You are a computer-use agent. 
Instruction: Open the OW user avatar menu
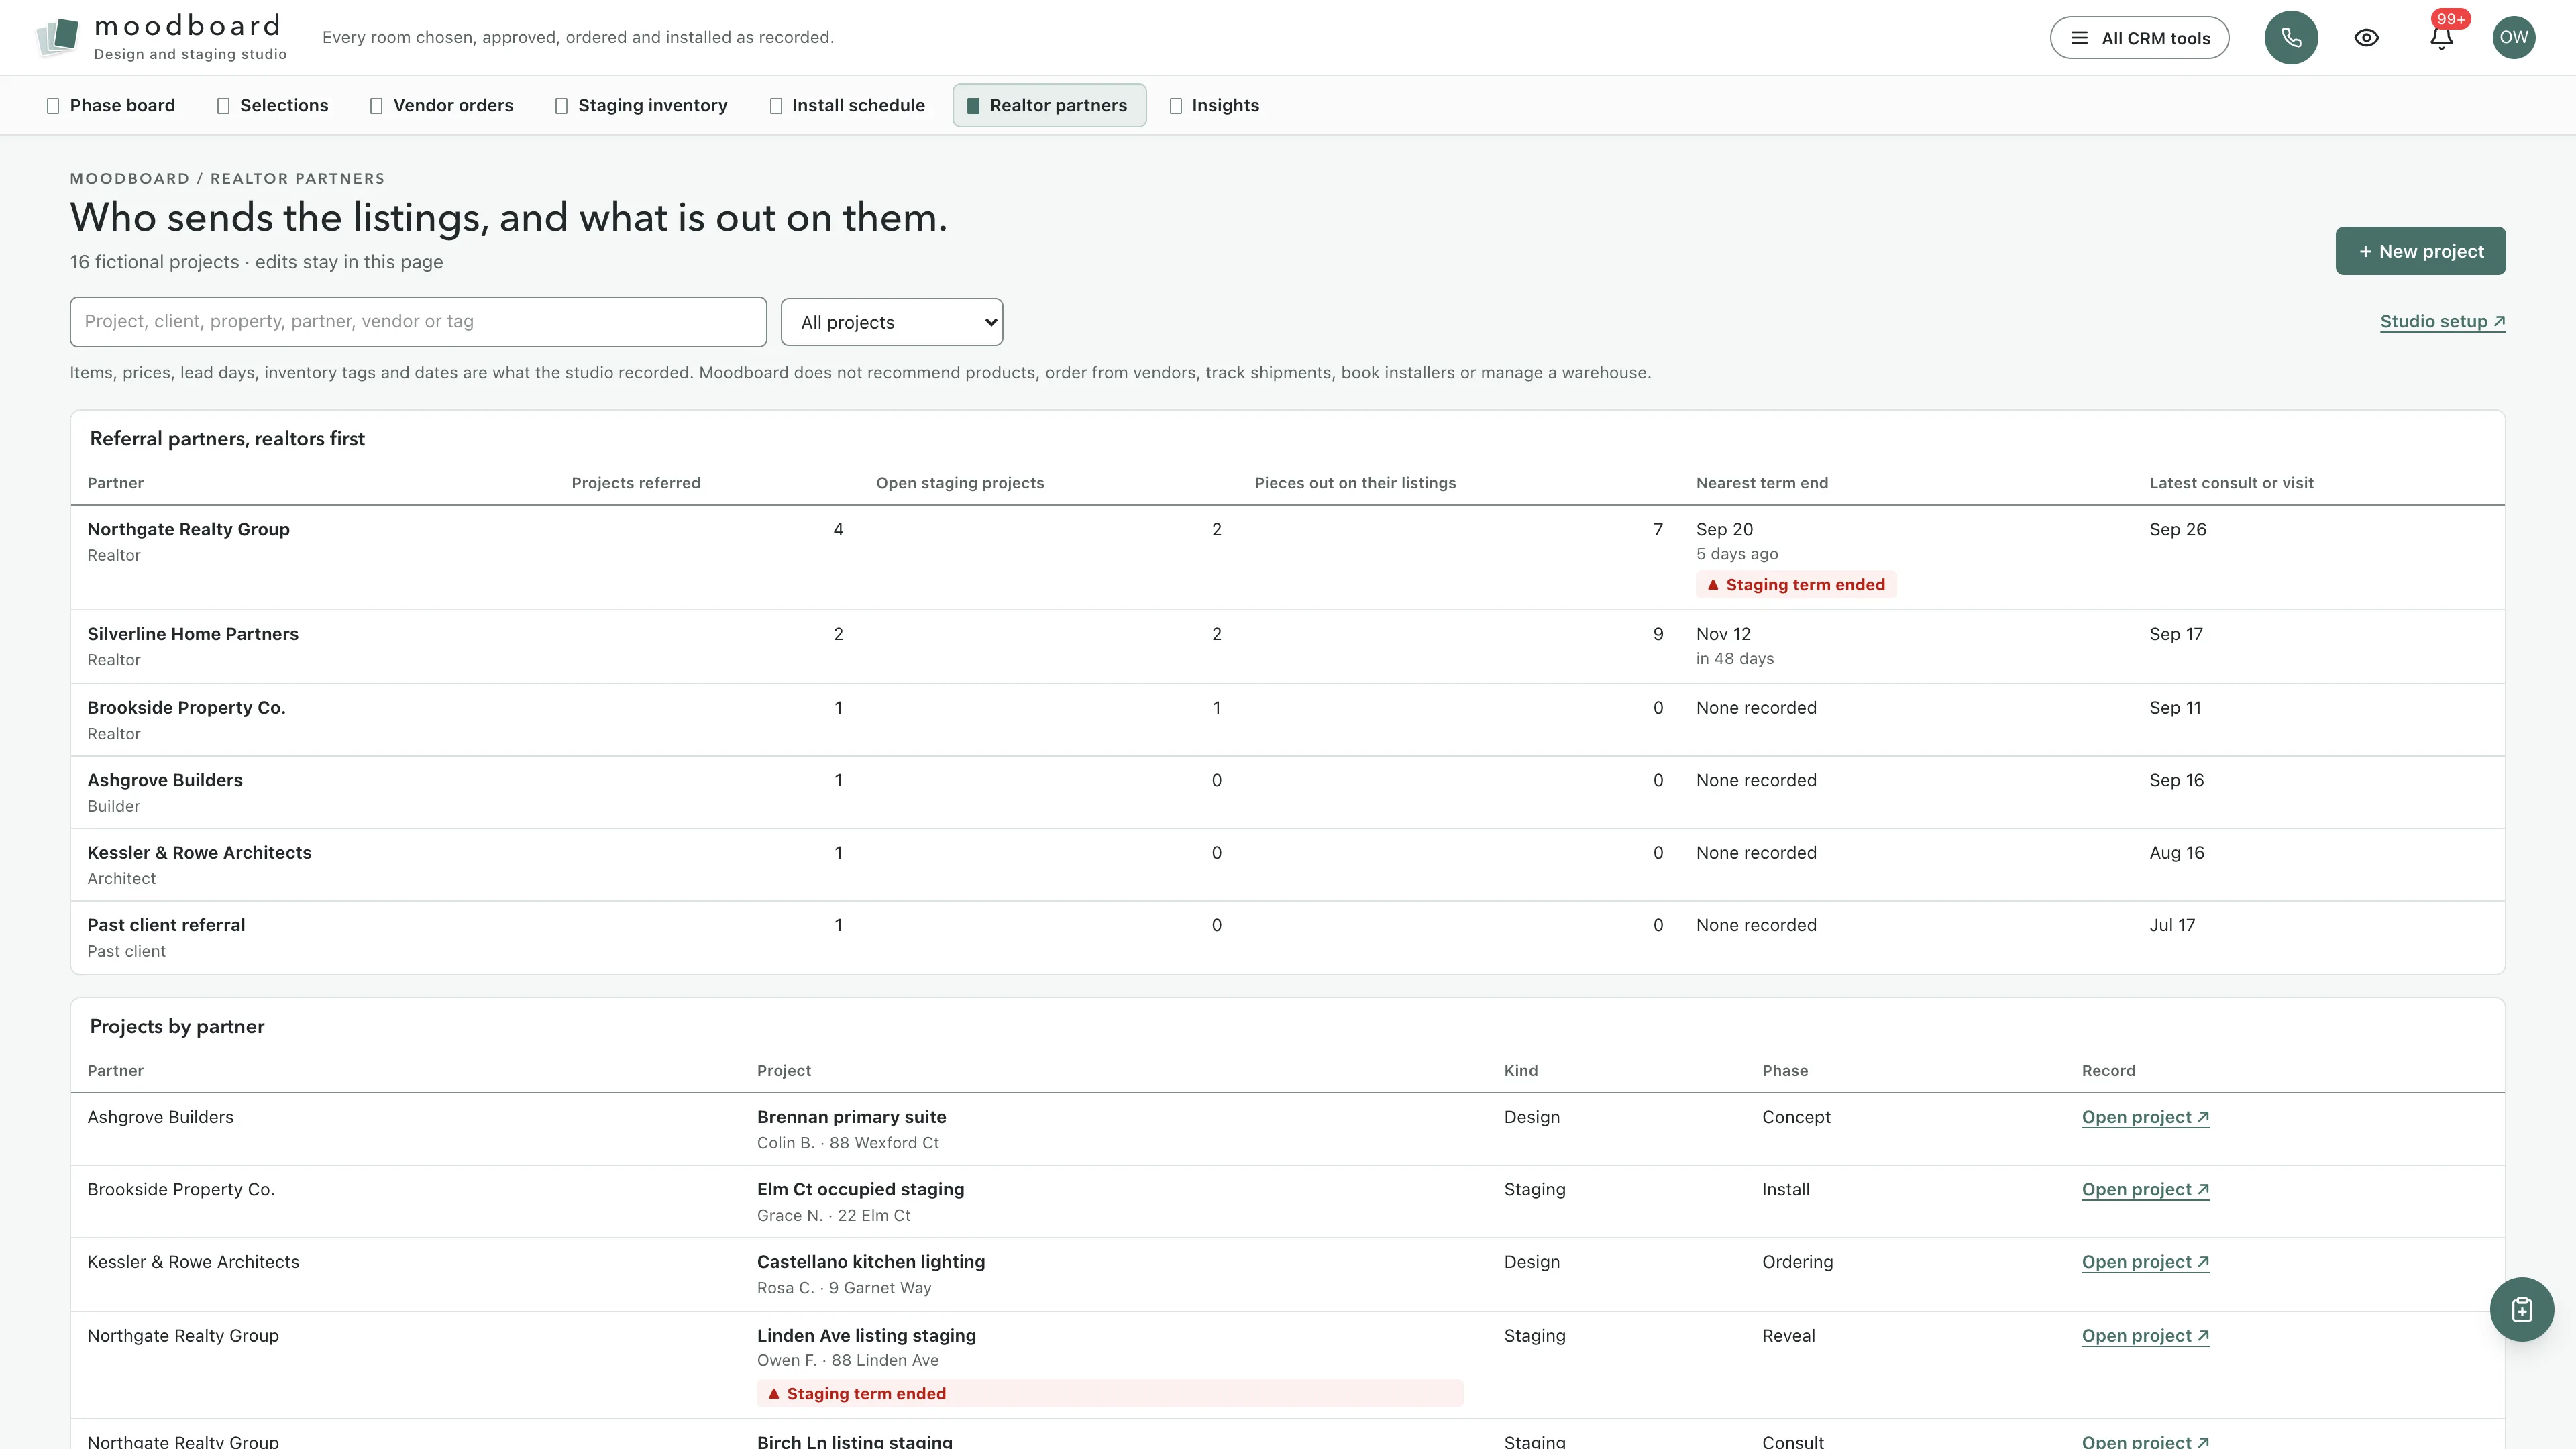pos(2514,38)
